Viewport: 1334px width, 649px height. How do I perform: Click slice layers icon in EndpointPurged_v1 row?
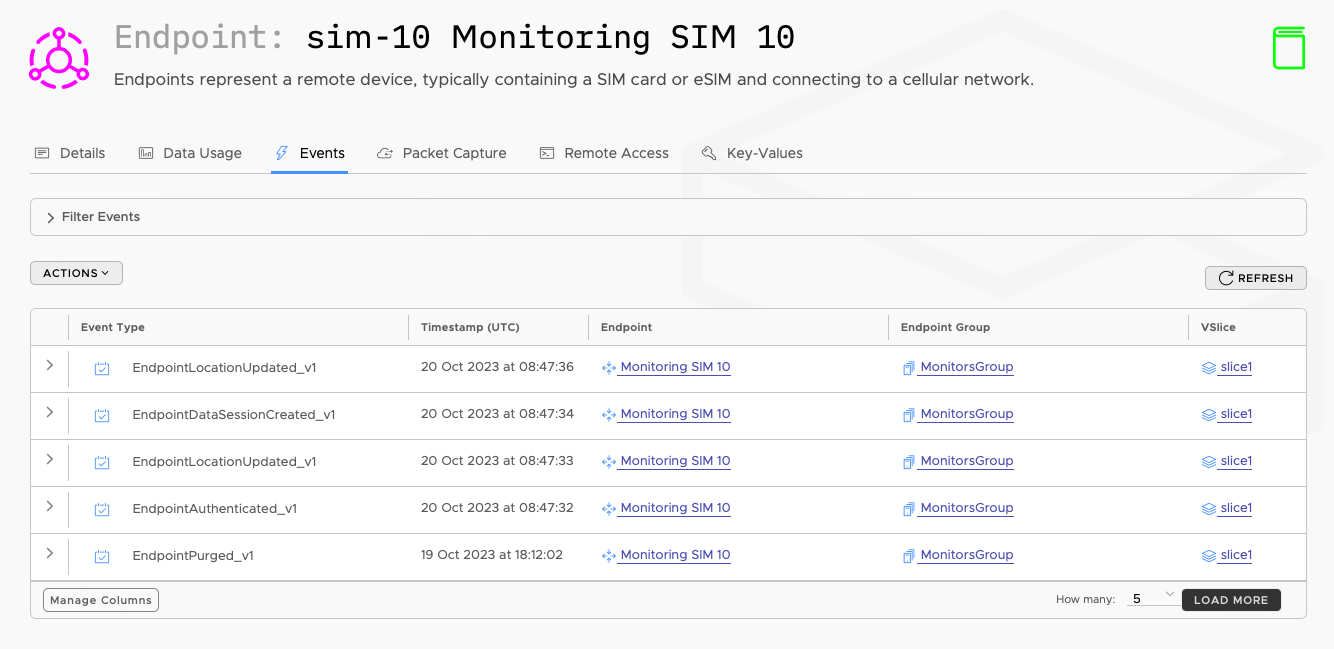click(1208, 556)
